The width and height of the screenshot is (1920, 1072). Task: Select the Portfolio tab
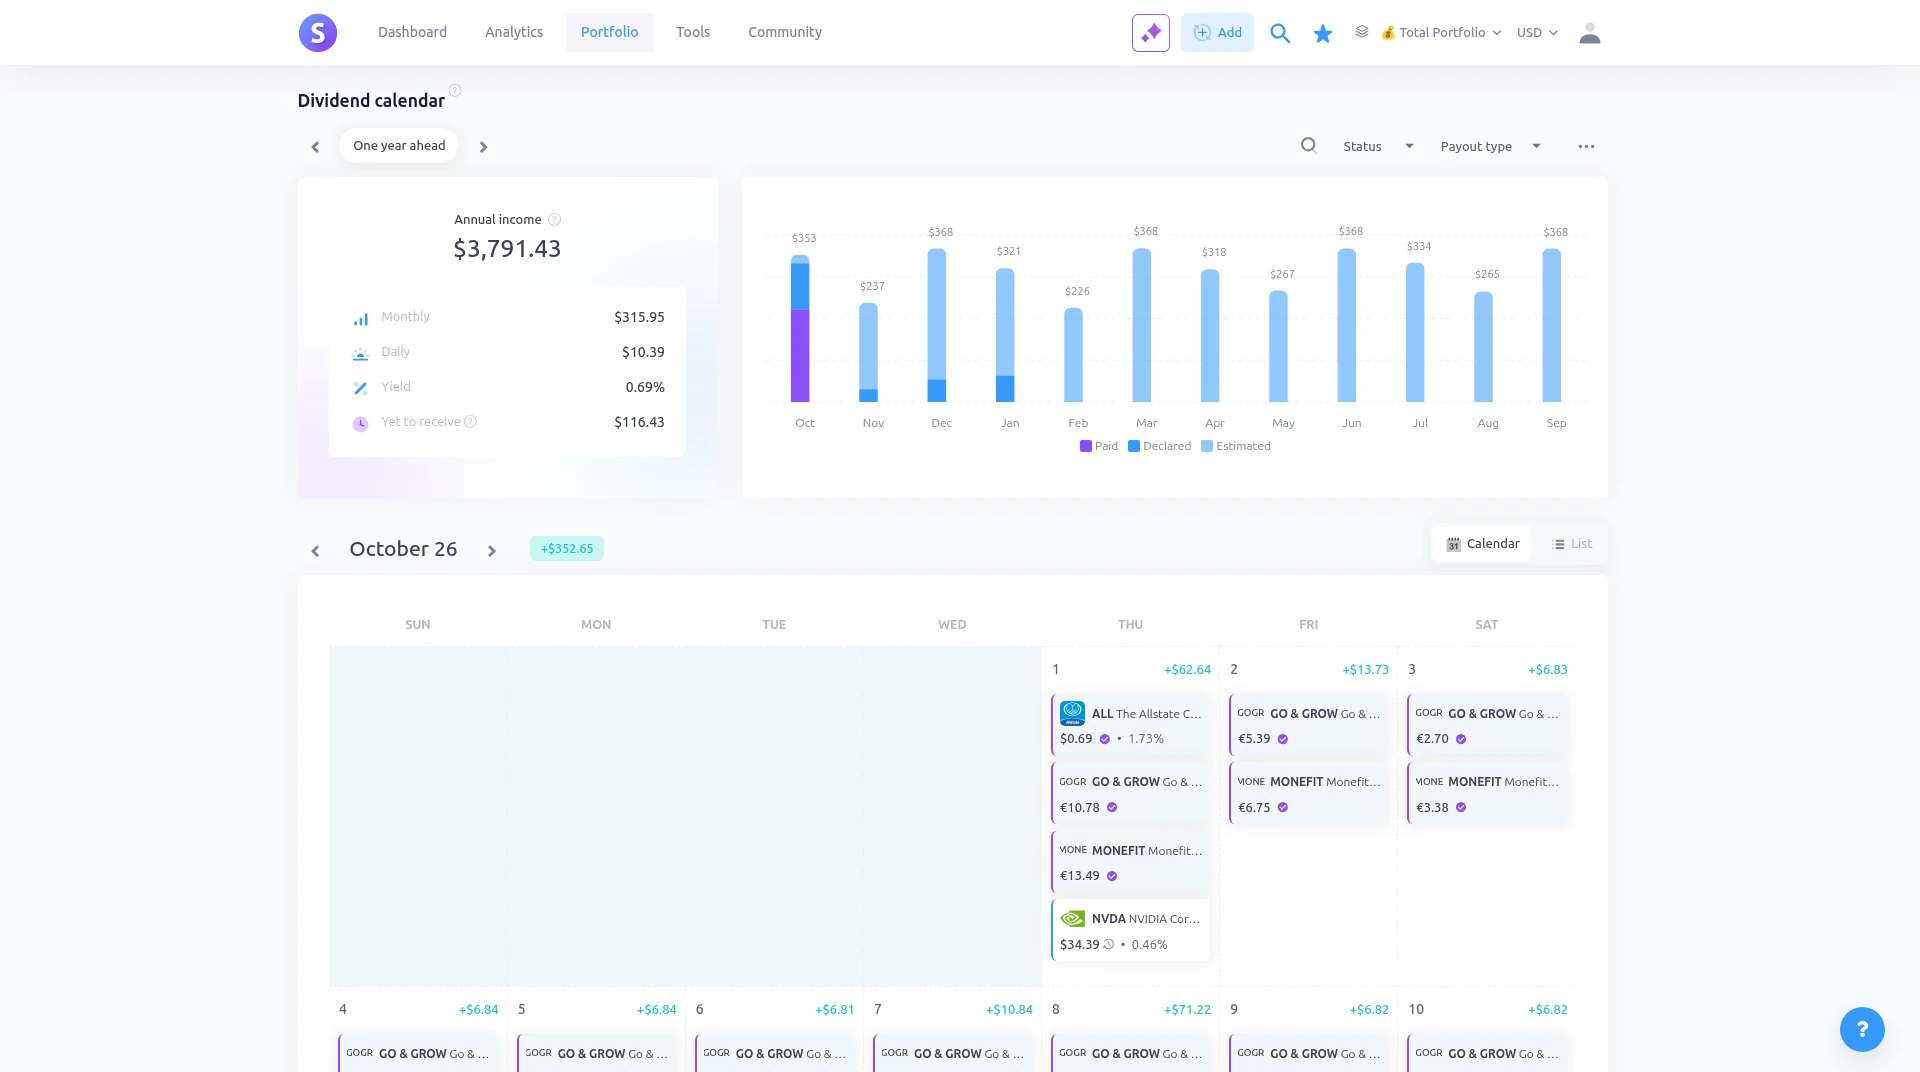point(609,33)
